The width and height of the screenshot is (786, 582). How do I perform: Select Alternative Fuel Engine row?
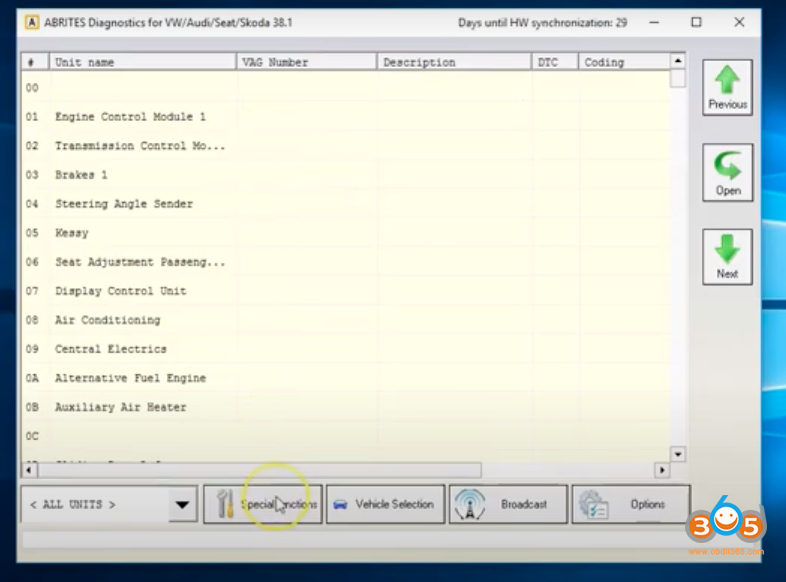pyautogui.click(x=346, y=378)
